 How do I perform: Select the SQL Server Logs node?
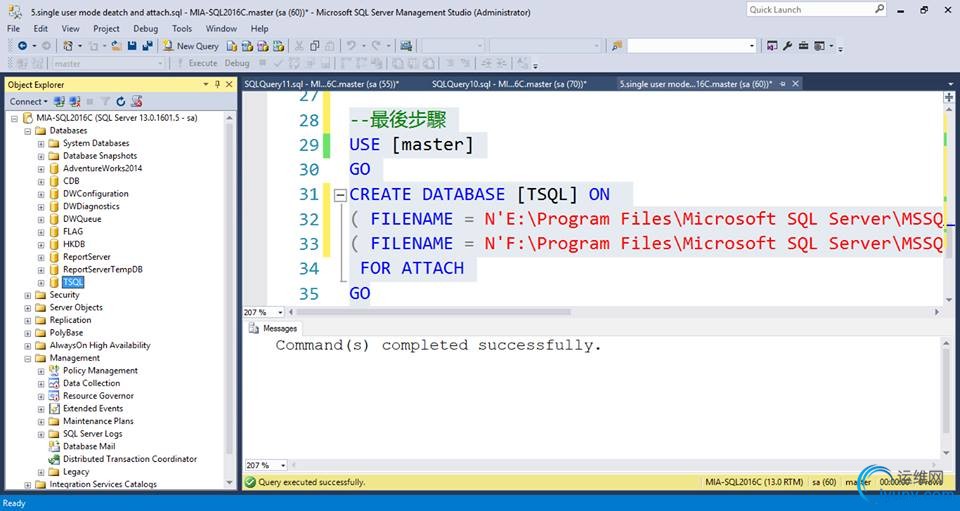tap(92, 434)
